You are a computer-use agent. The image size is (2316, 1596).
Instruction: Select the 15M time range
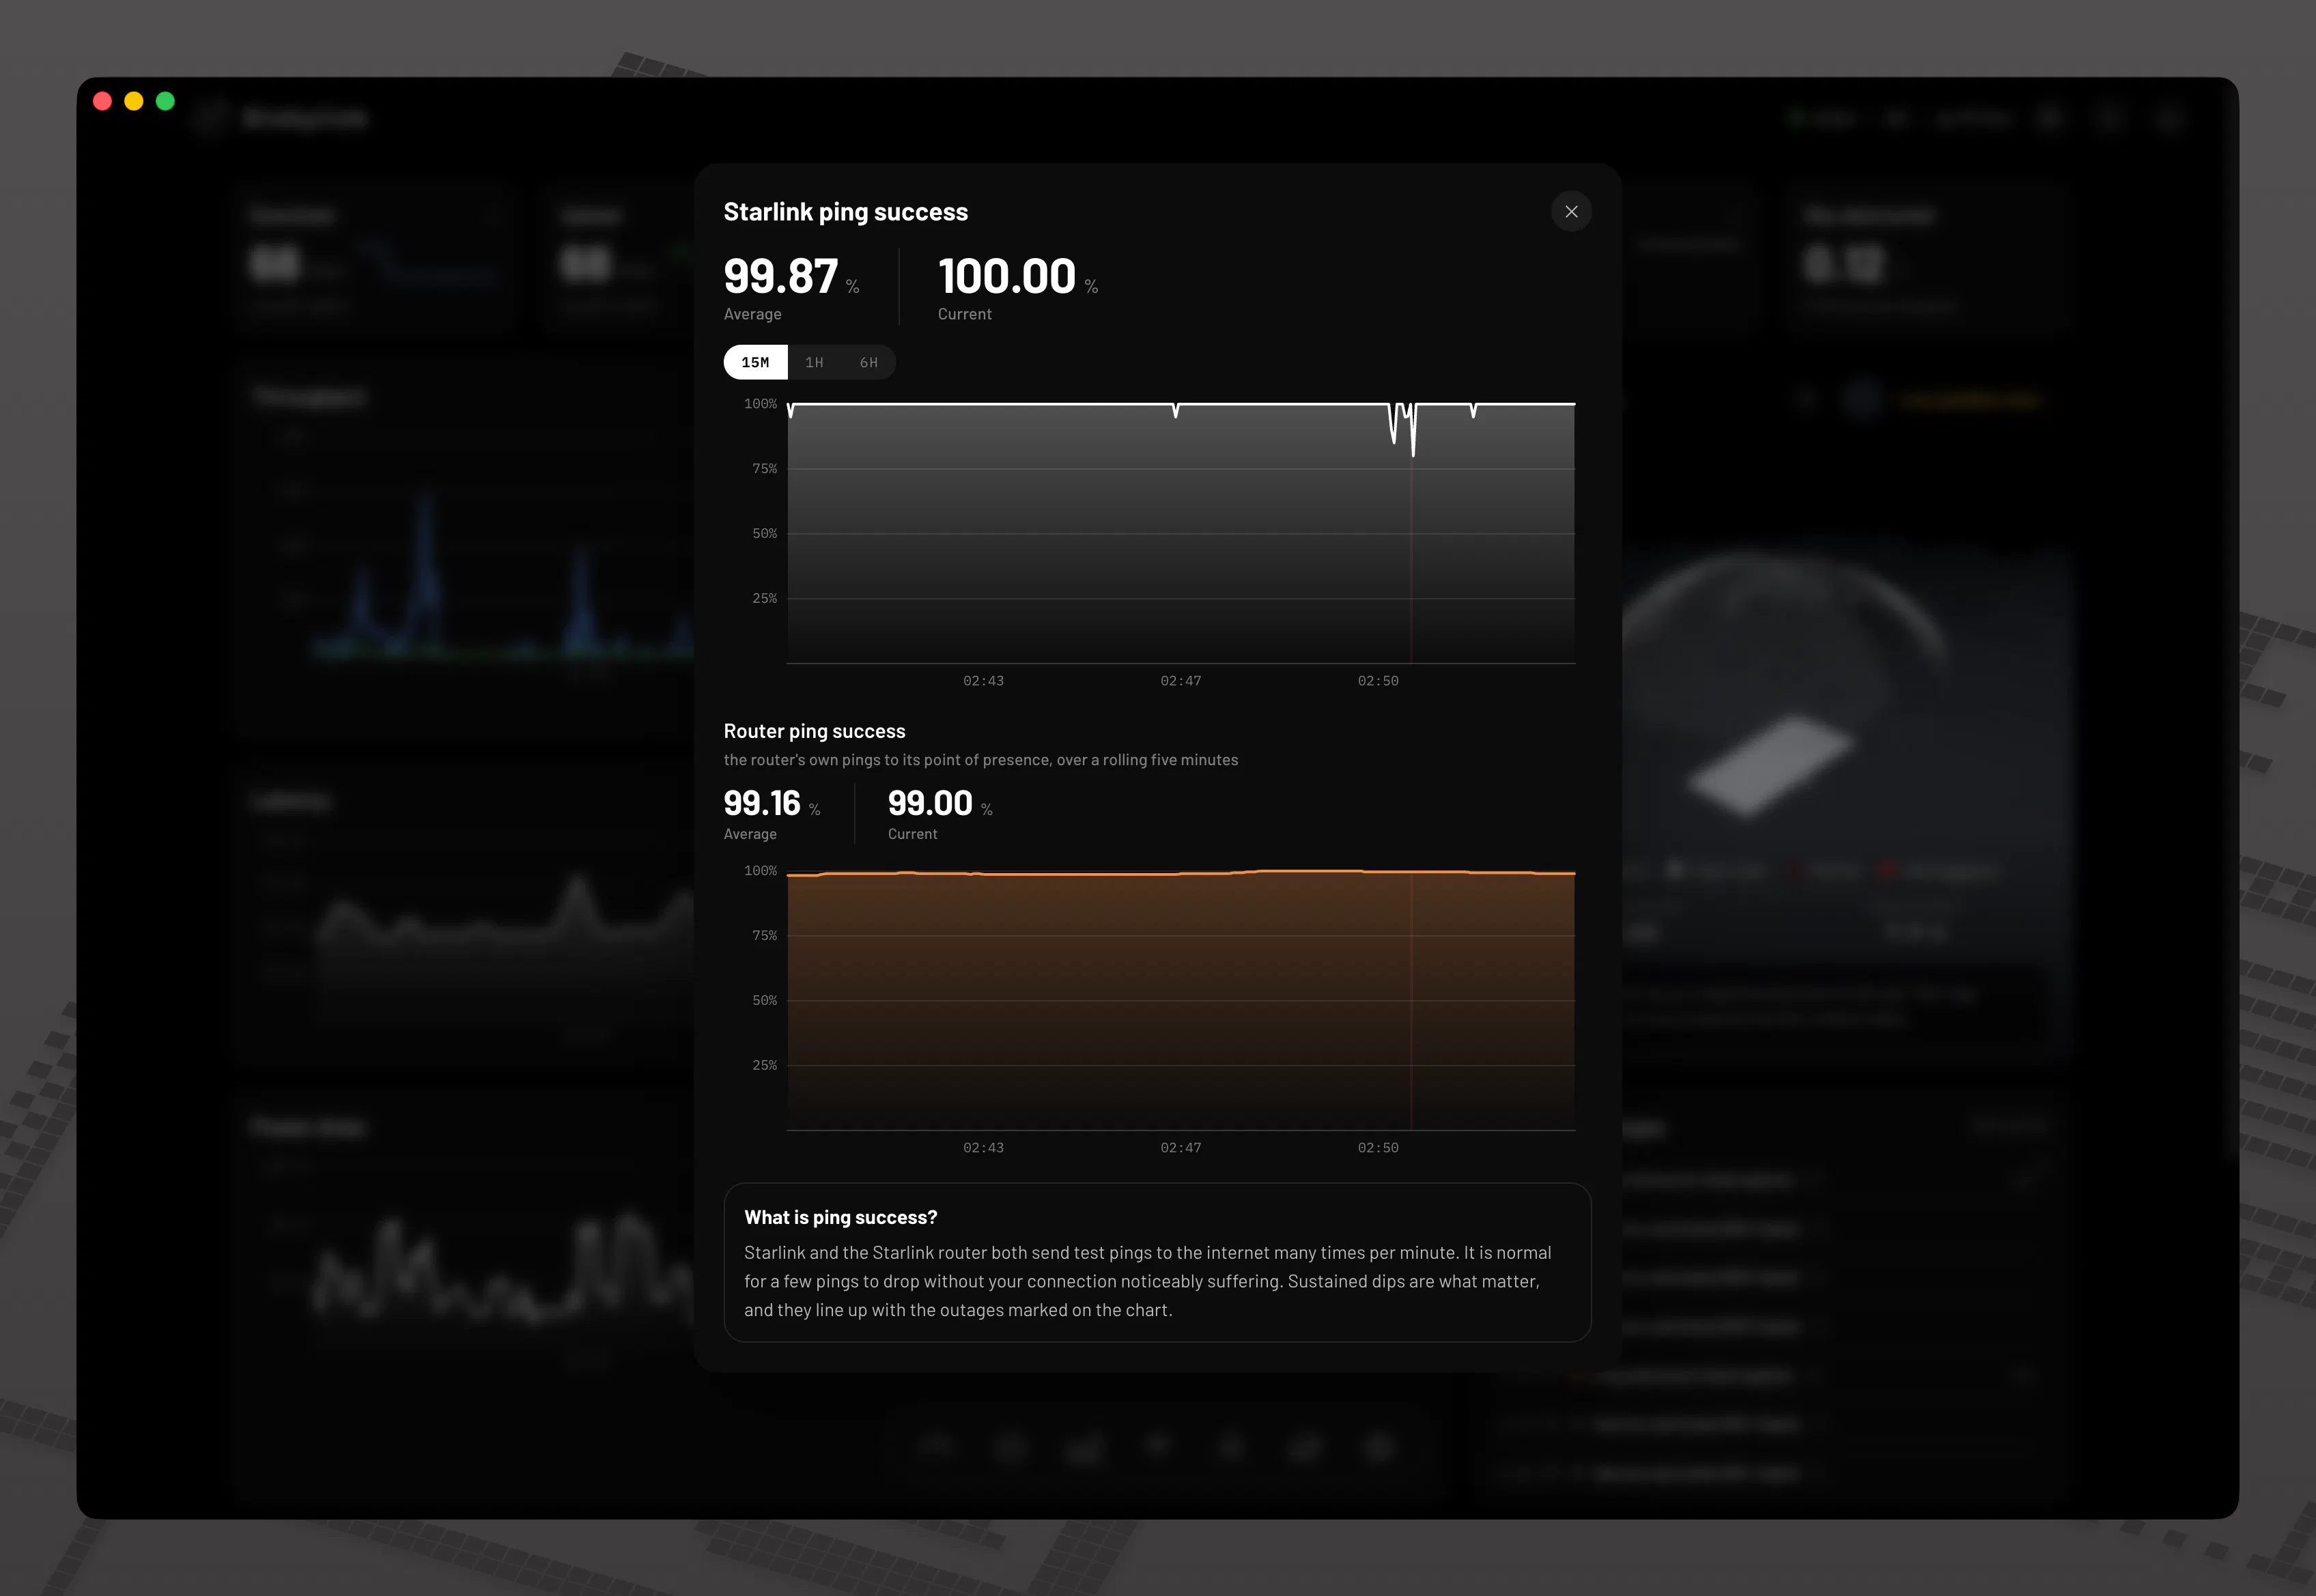pyautogui.click(x=755, y=362)
